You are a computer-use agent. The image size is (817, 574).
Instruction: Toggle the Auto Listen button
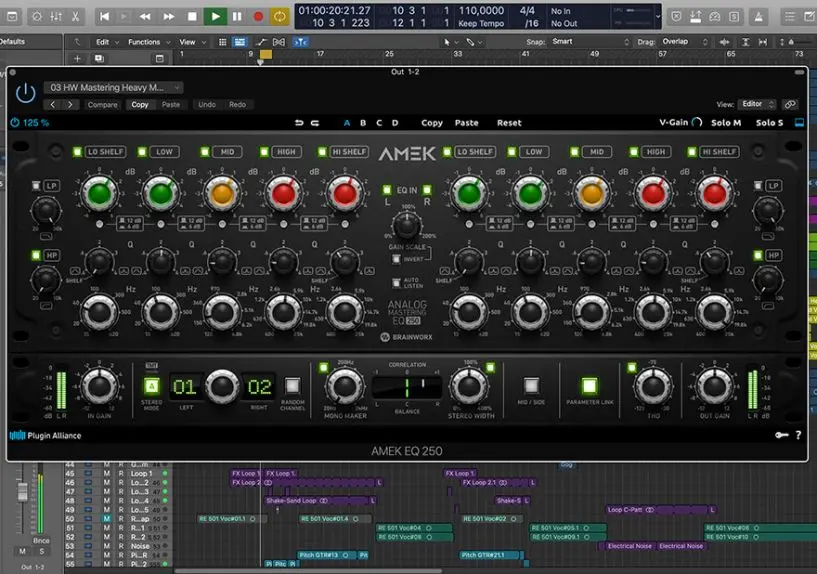tap(396, 283)
